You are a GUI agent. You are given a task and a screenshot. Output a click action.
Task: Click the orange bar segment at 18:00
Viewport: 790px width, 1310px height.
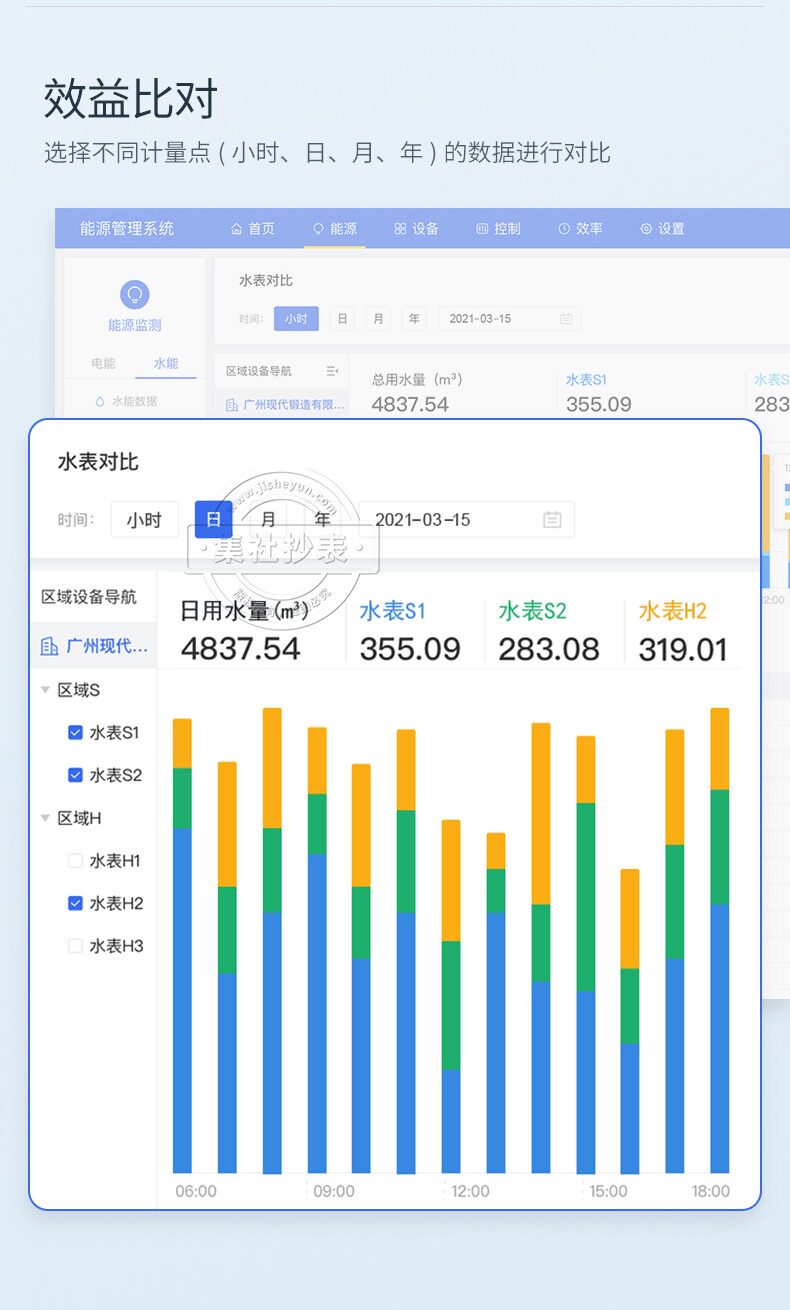coord(720,749)
